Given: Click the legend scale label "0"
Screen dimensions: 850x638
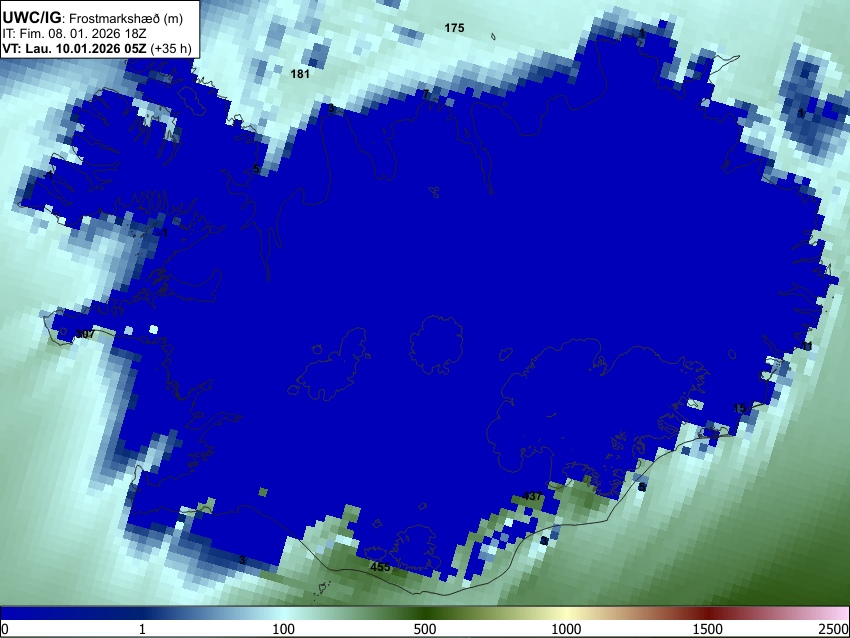Looking at the screenshot, I should tap(5, 629).
